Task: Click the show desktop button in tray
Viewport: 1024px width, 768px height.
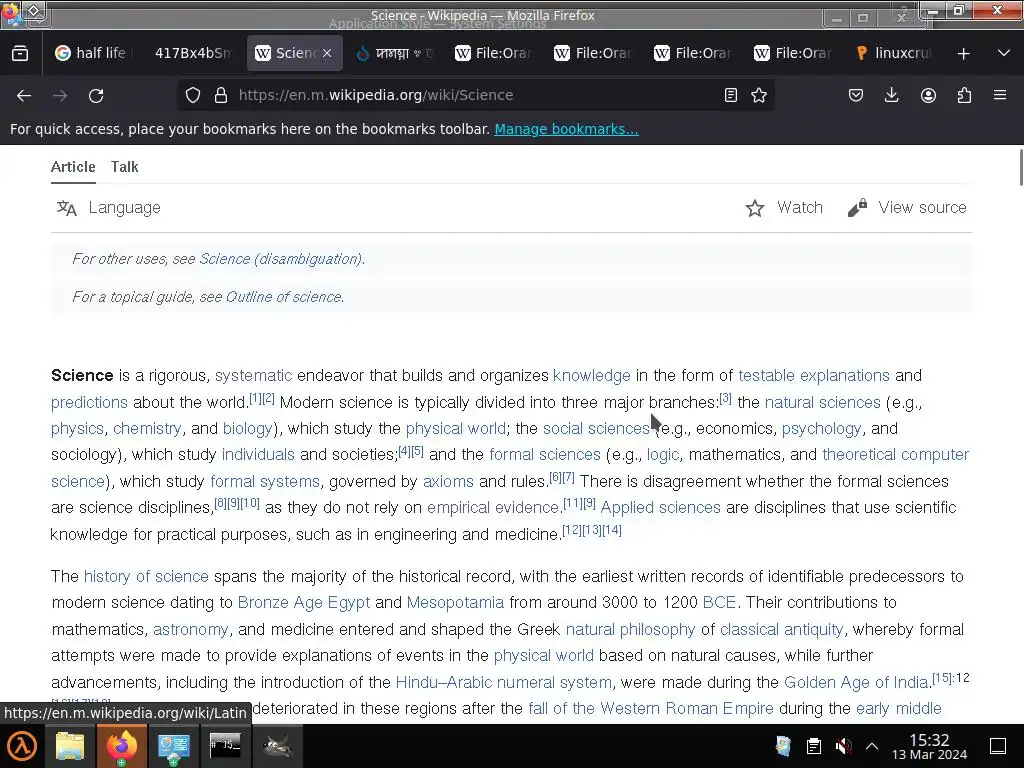Action: pos(998,746)
